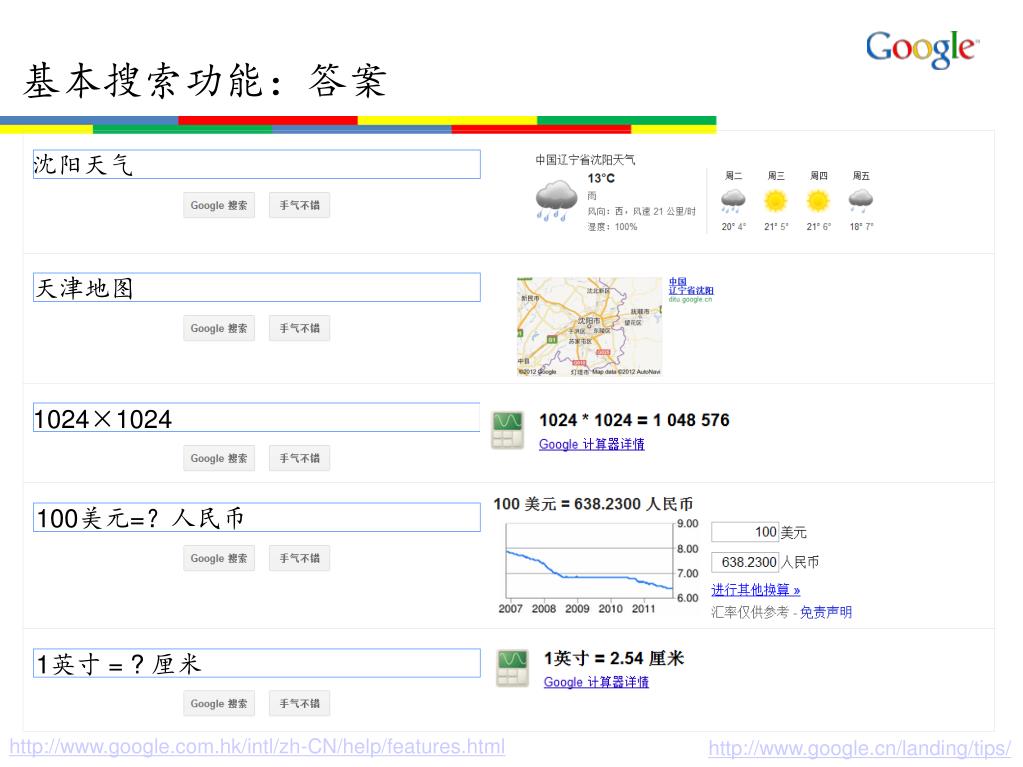The width and height of the screenshot is (1023, 767).
Task: Click Google 搜索 under the 天津地图 box
Action: tap(219, 329)
